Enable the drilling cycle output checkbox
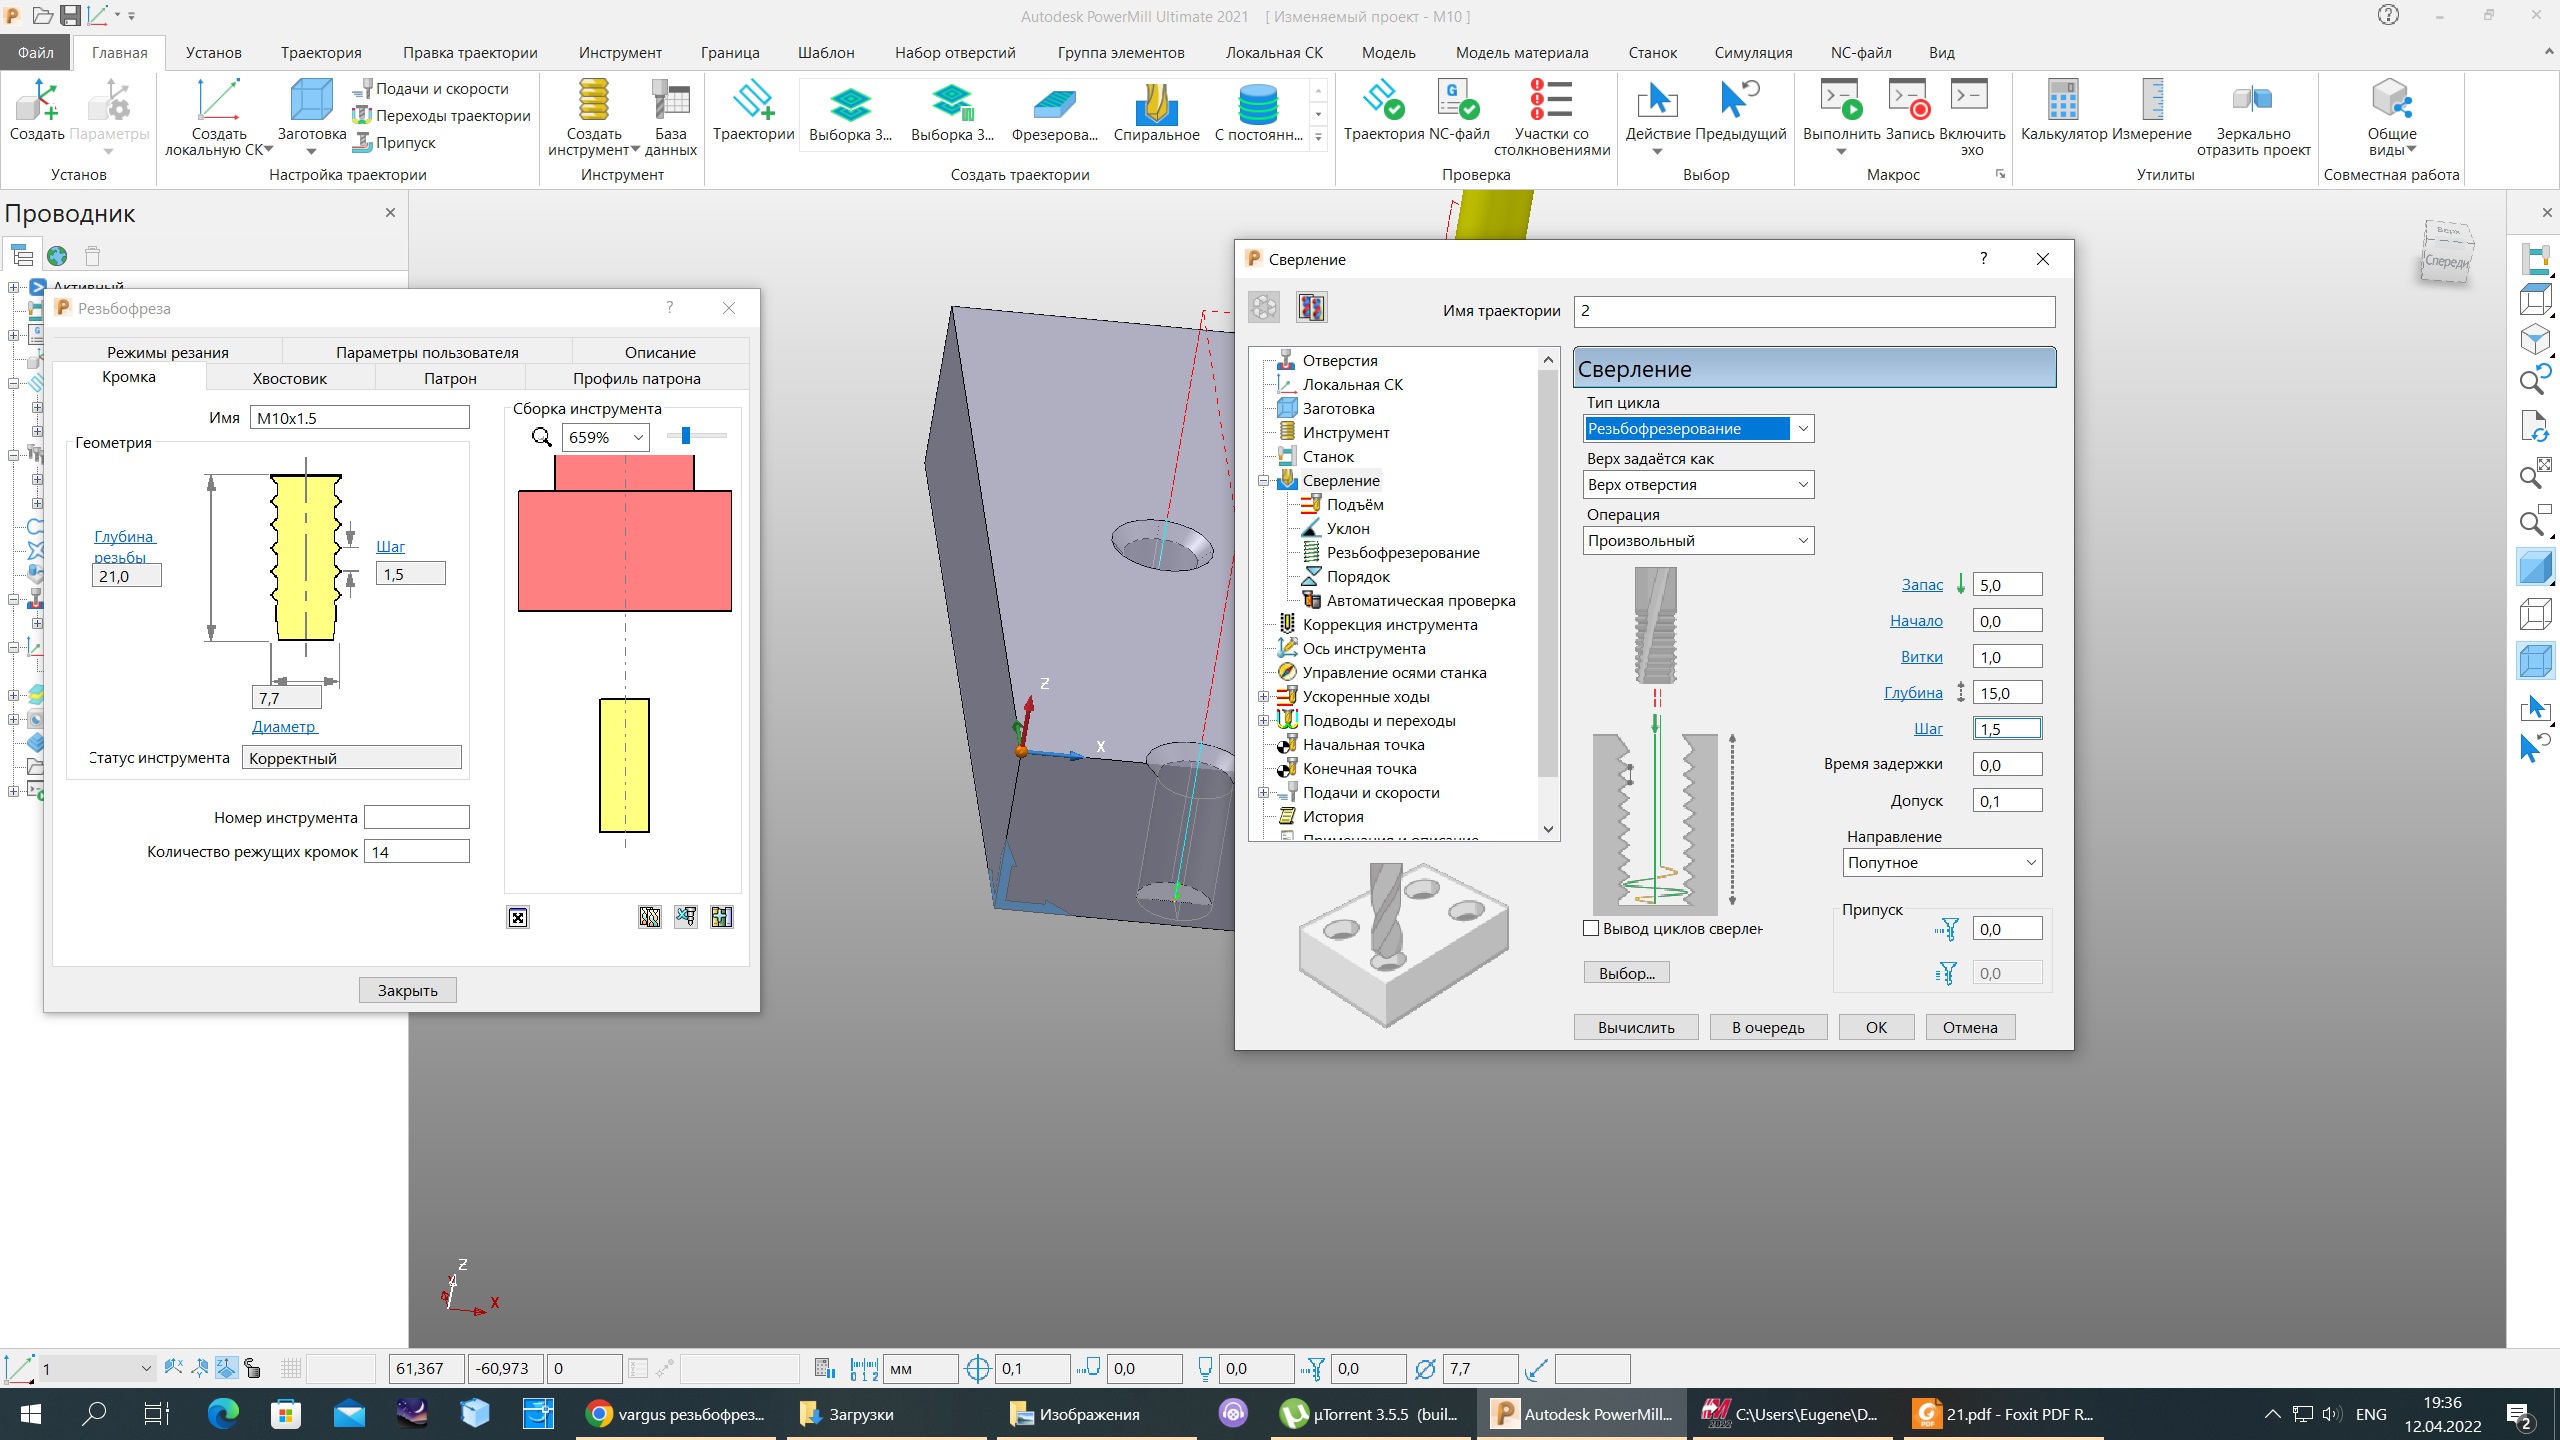 point(1591,928)
